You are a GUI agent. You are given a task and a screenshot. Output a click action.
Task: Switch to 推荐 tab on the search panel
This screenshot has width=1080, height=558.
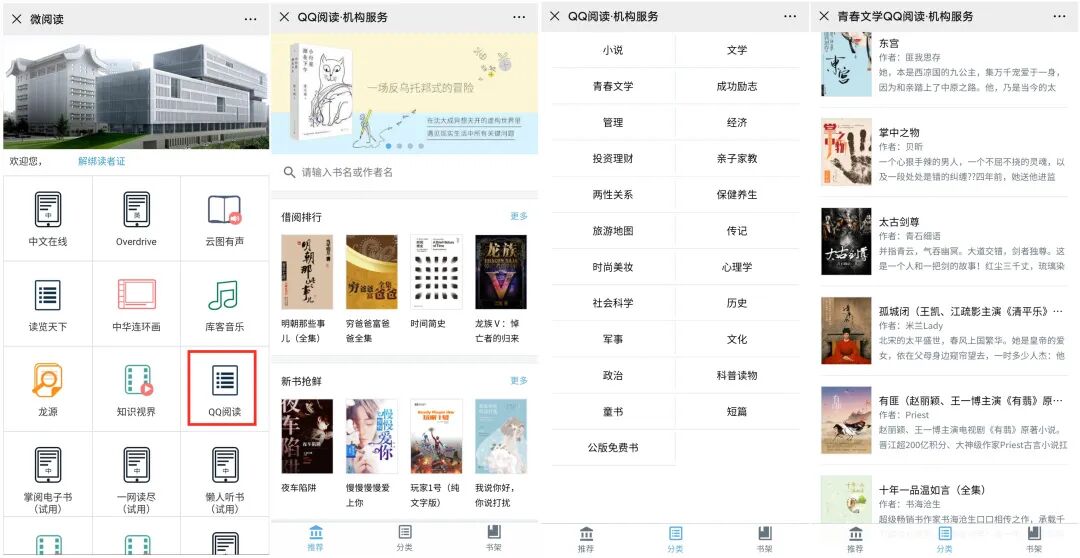tap(316, 539)
